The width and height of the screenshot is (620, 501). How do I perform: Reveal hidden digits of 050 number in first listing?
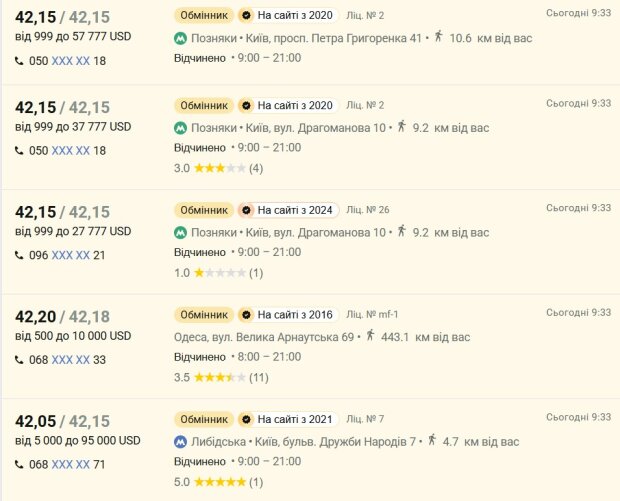tap(71, 61)
